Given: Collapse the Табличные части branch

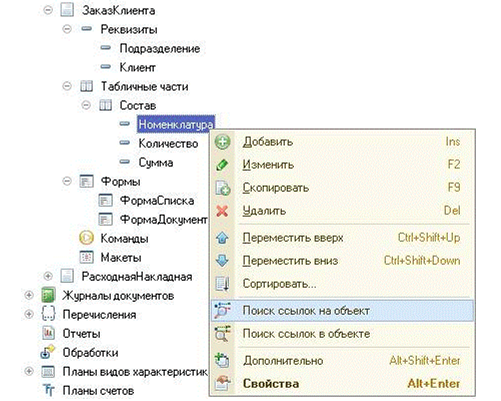Looking at the screenshot, I should (x=67, y=86).
